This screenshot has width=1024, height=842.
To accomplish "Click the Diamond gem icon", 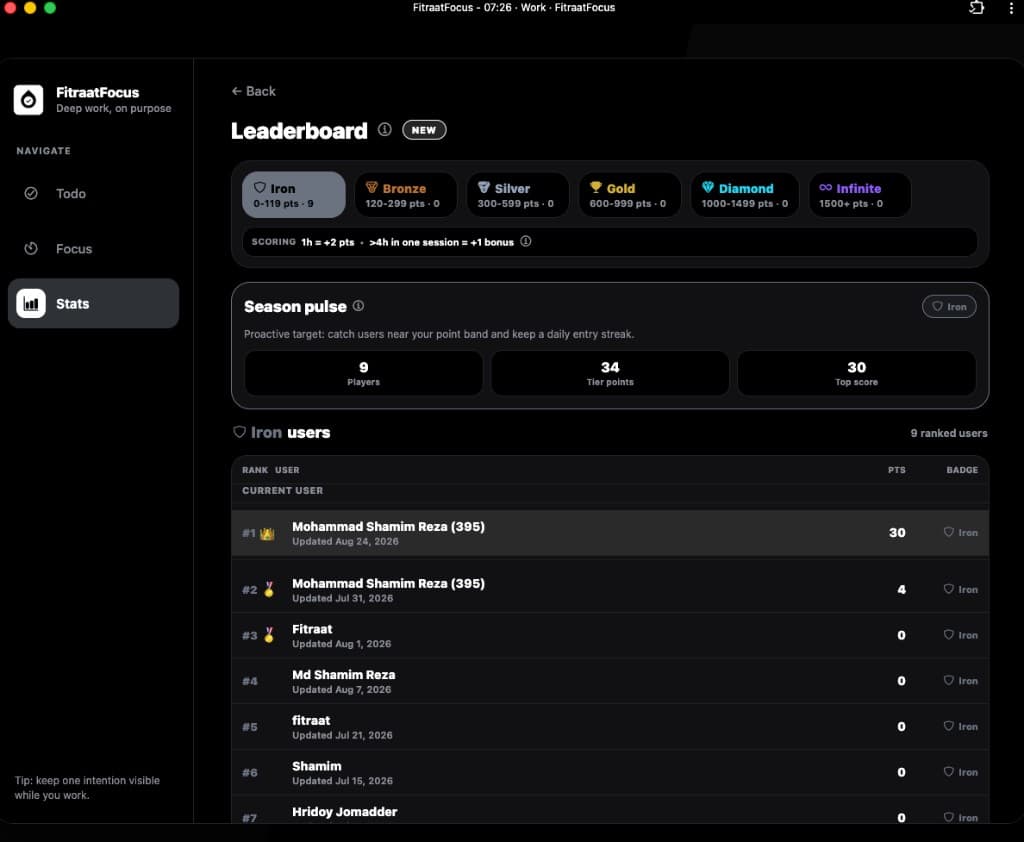I will [708, 187].
